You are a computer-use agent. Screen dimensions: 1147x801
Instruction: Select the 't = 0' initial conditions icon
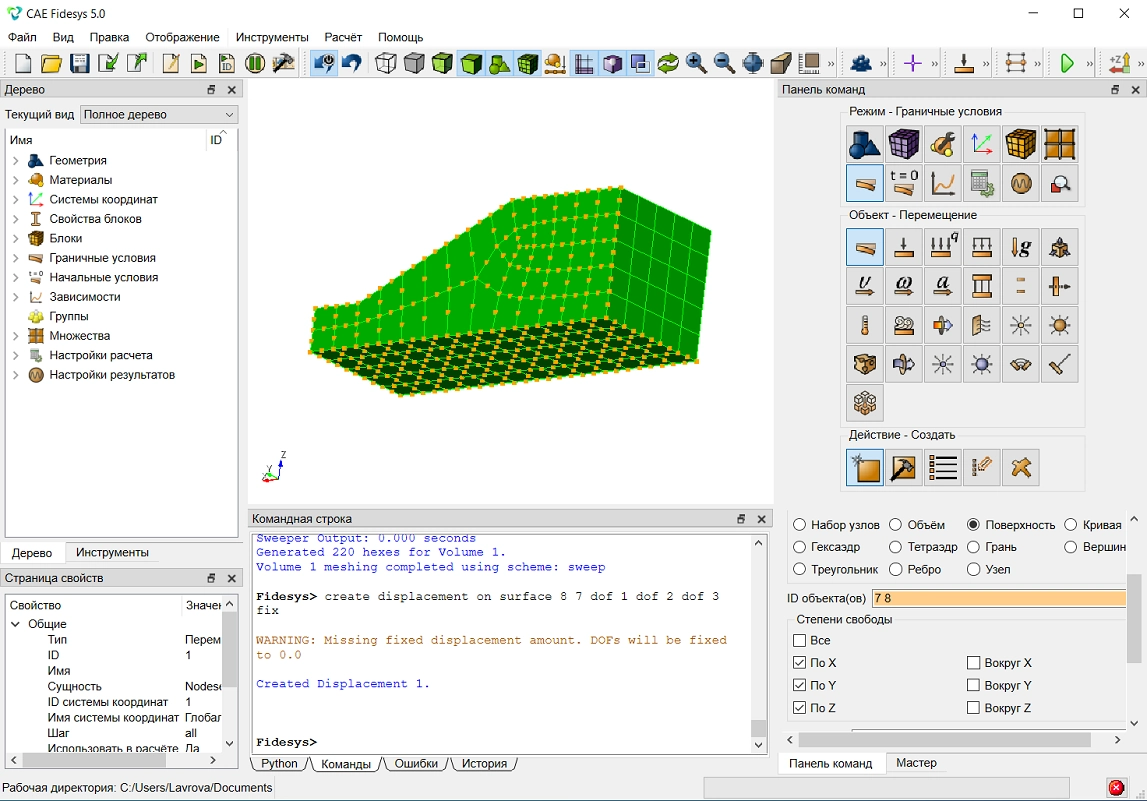pyautogui.click(x=903, y=182)
